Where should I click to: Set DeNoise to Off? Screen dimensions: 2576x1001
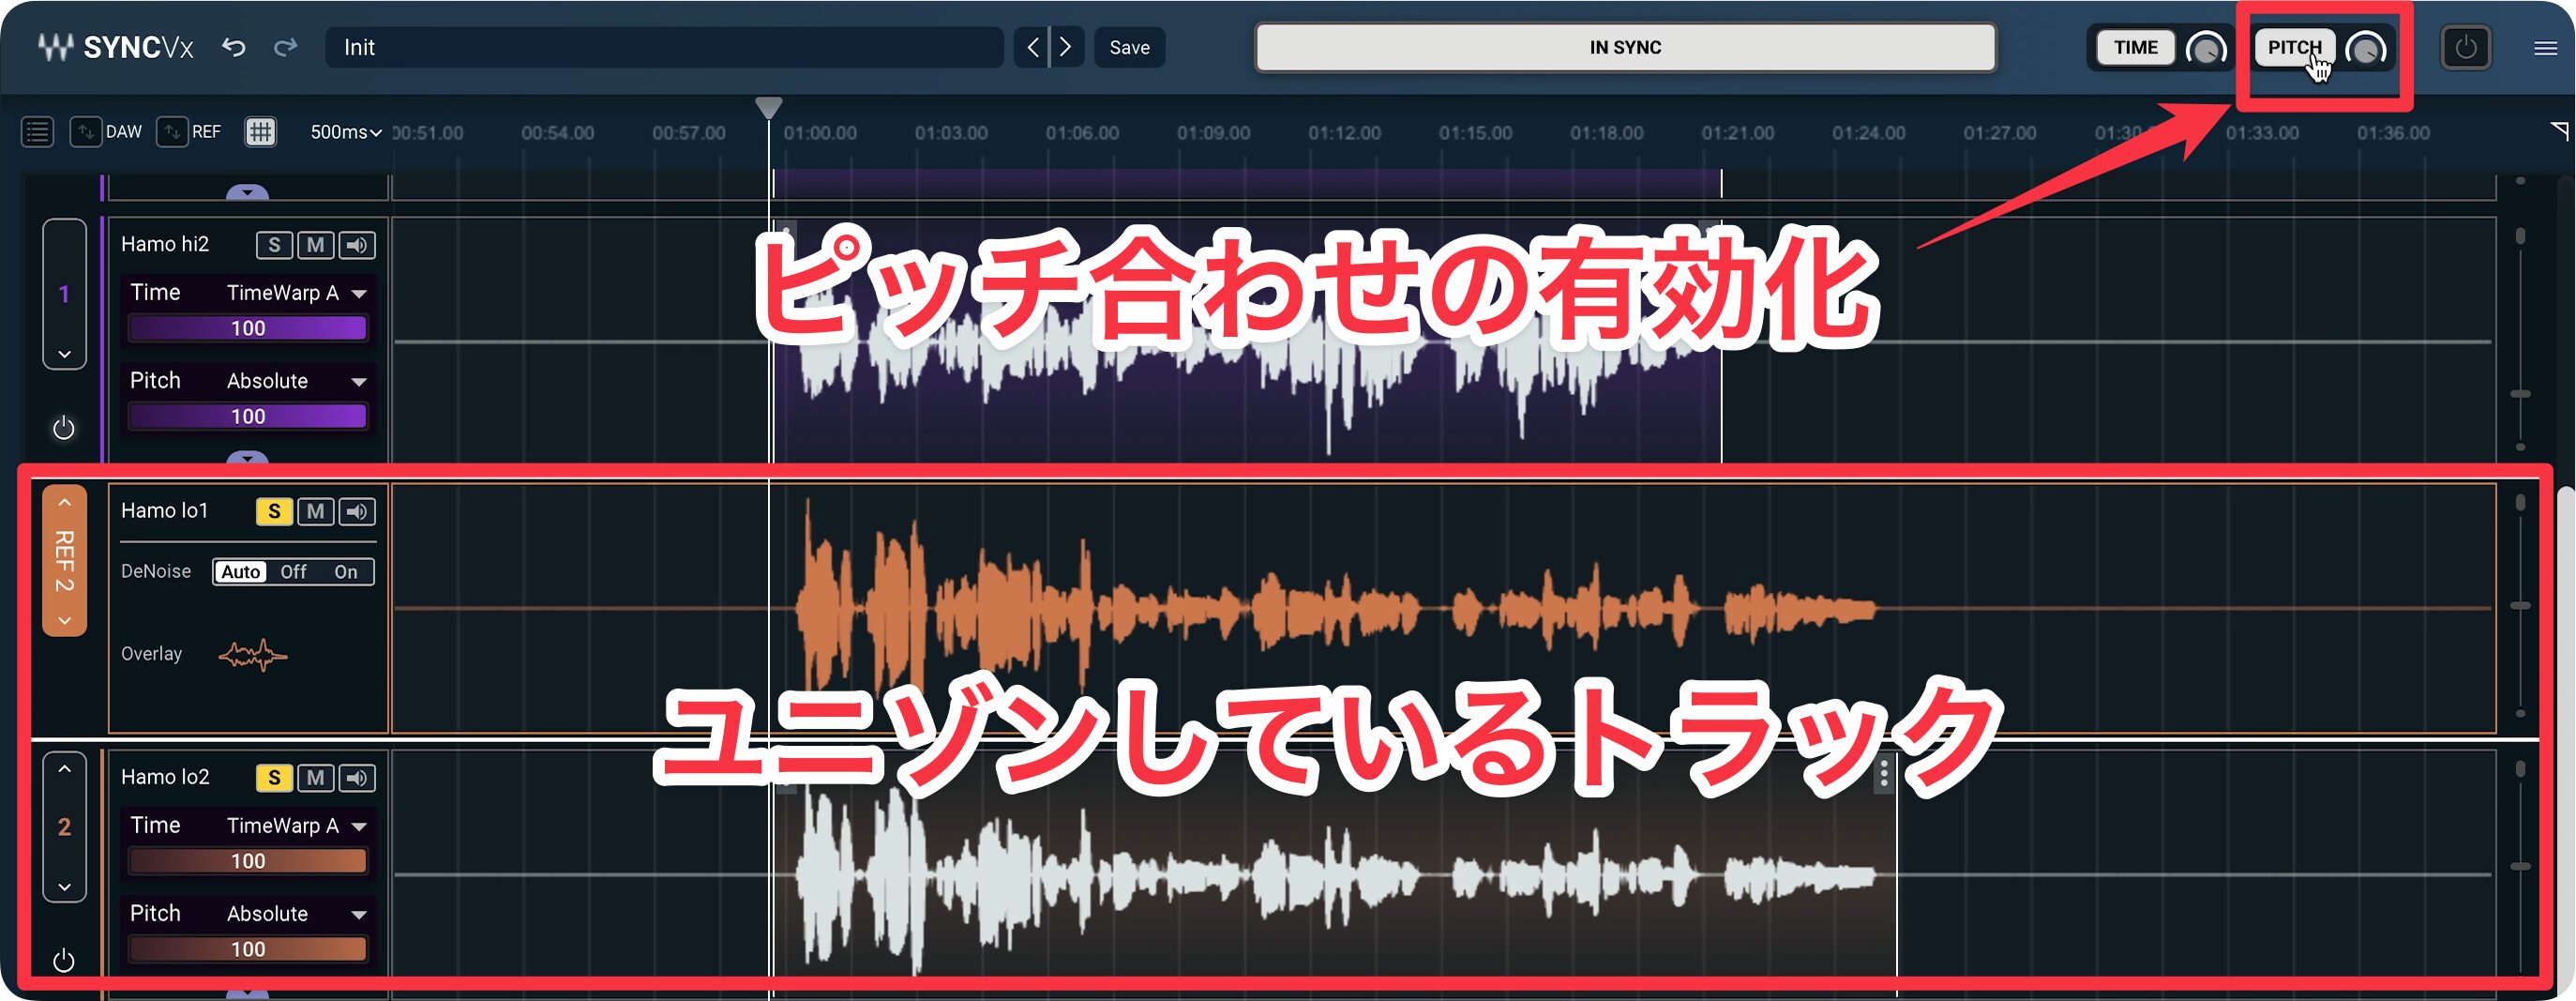[293, 572]
